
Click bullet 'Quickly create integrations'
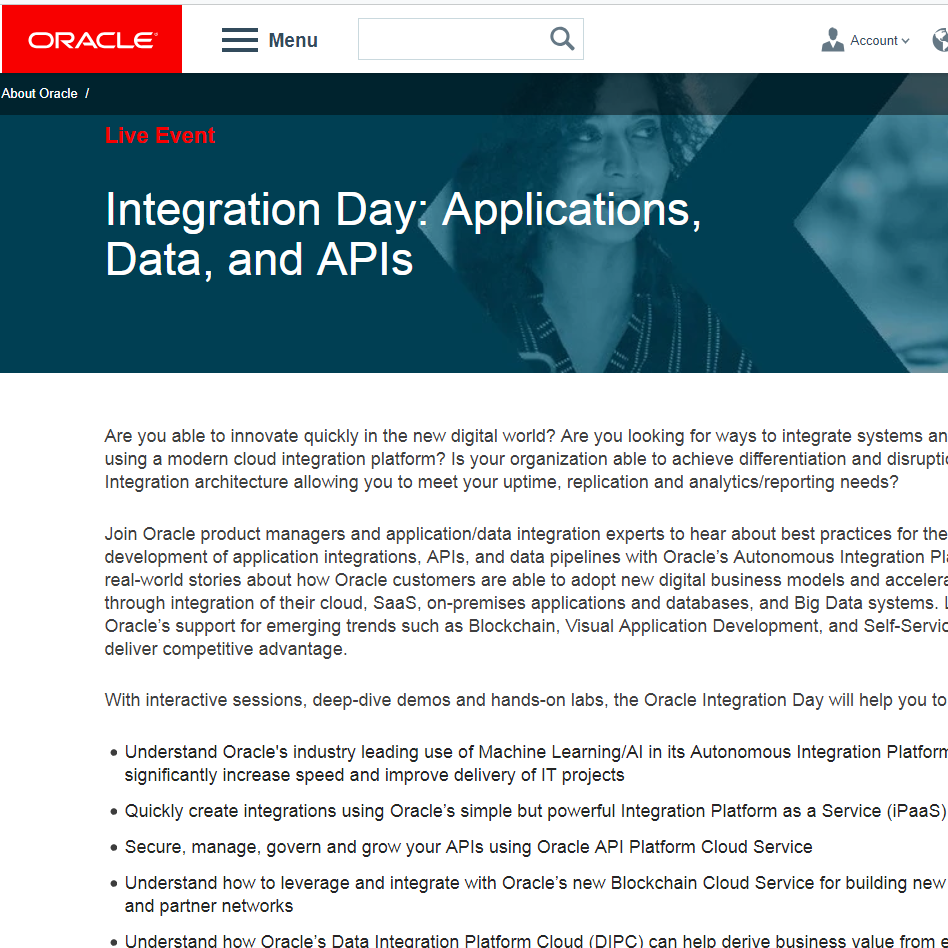click(536, 811)
